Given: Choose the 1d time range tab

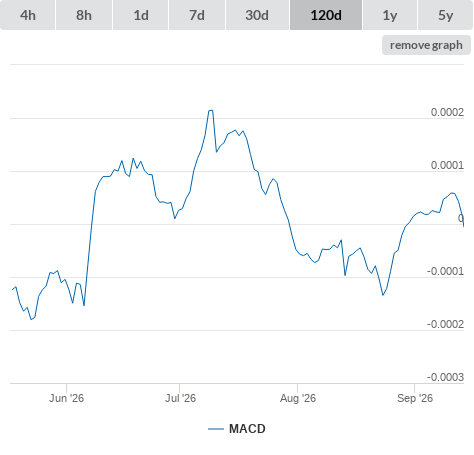Looking at the screenshot, I should click(x=141, y=15).
